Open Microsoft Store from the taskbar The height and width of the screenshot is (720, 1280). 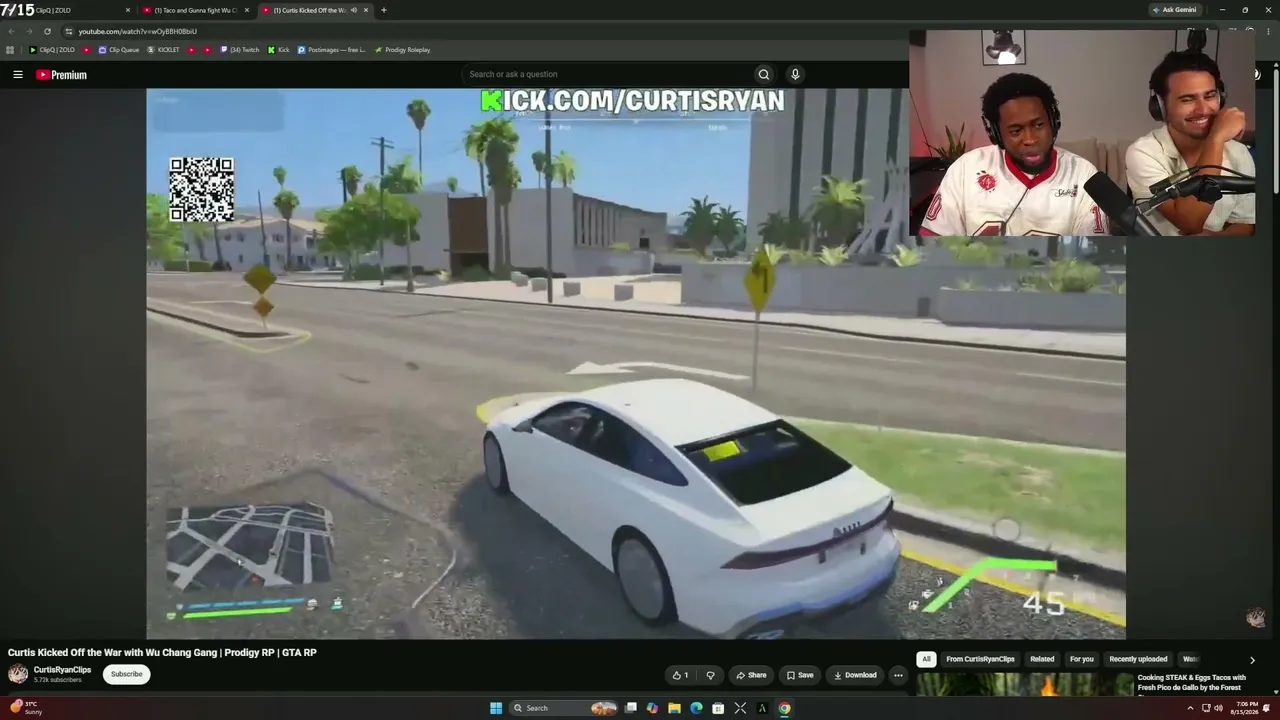pos(718,708)
